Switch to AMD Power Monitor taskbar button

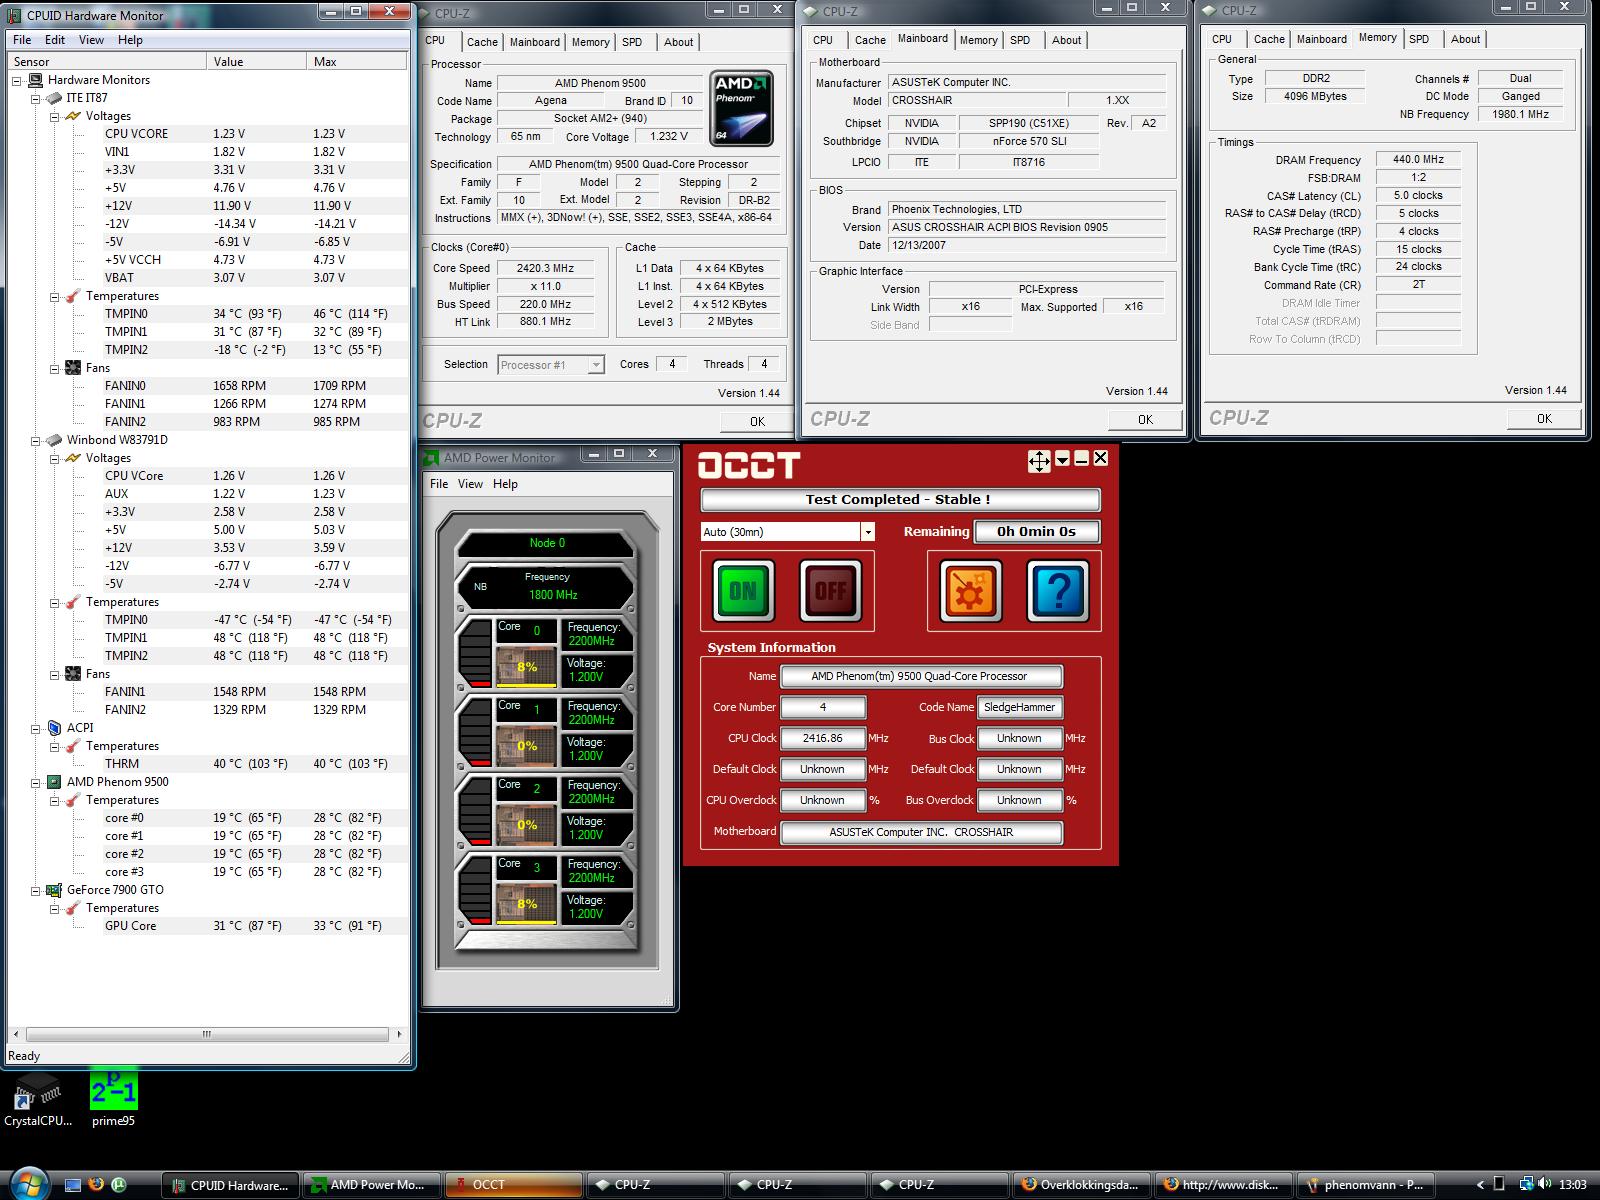pos(371,1185)
